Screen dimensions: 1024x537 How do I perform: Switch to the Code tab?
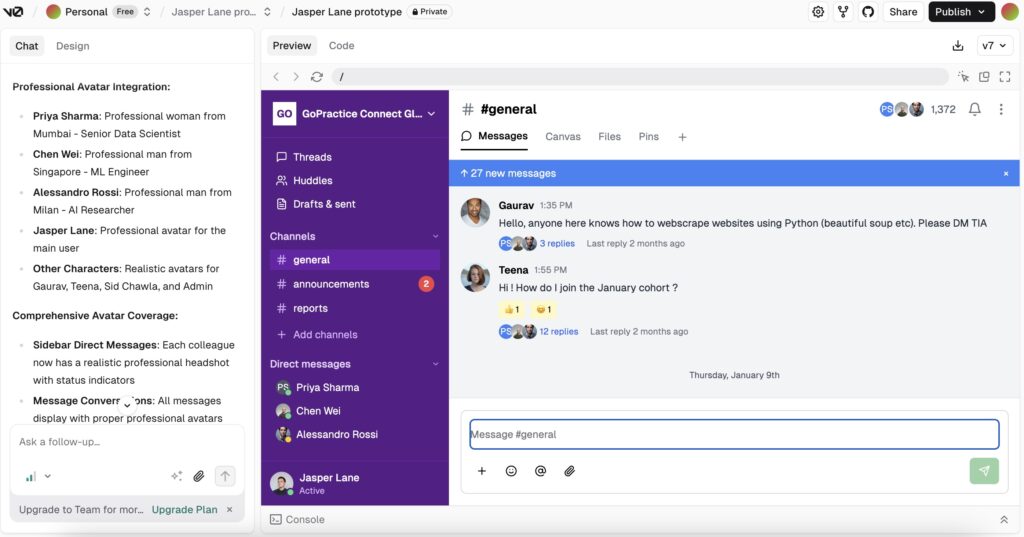pos(342,46)
